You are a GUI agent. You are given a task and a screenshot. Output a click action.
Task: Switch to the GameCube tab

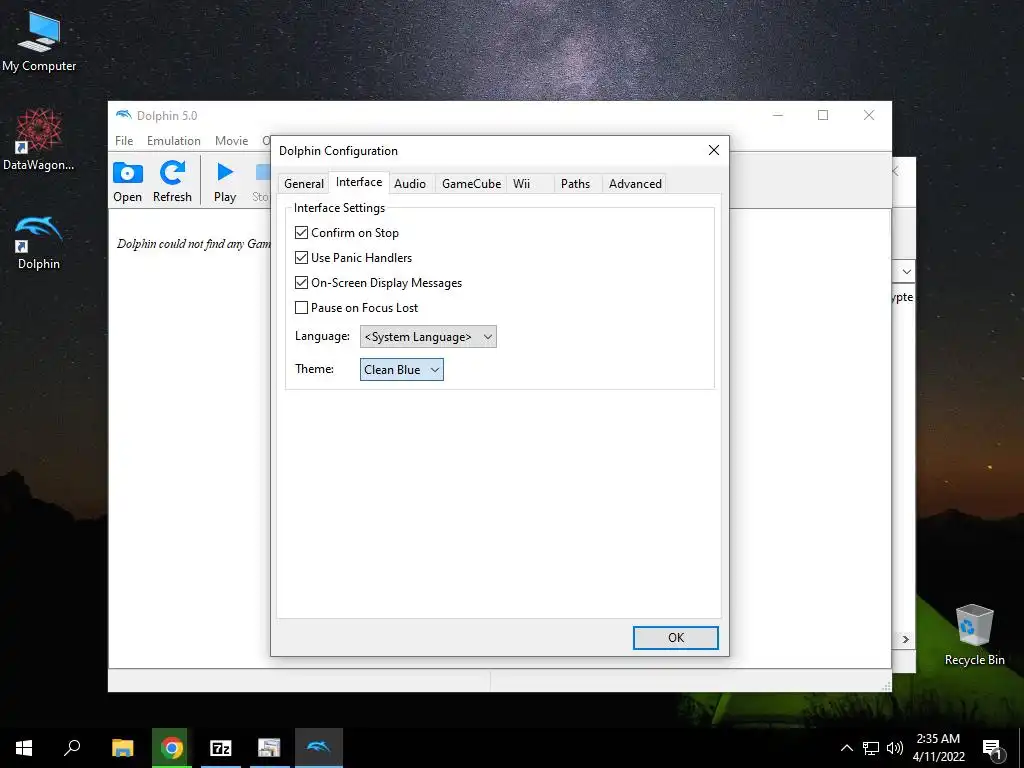(x=472, y=184)
